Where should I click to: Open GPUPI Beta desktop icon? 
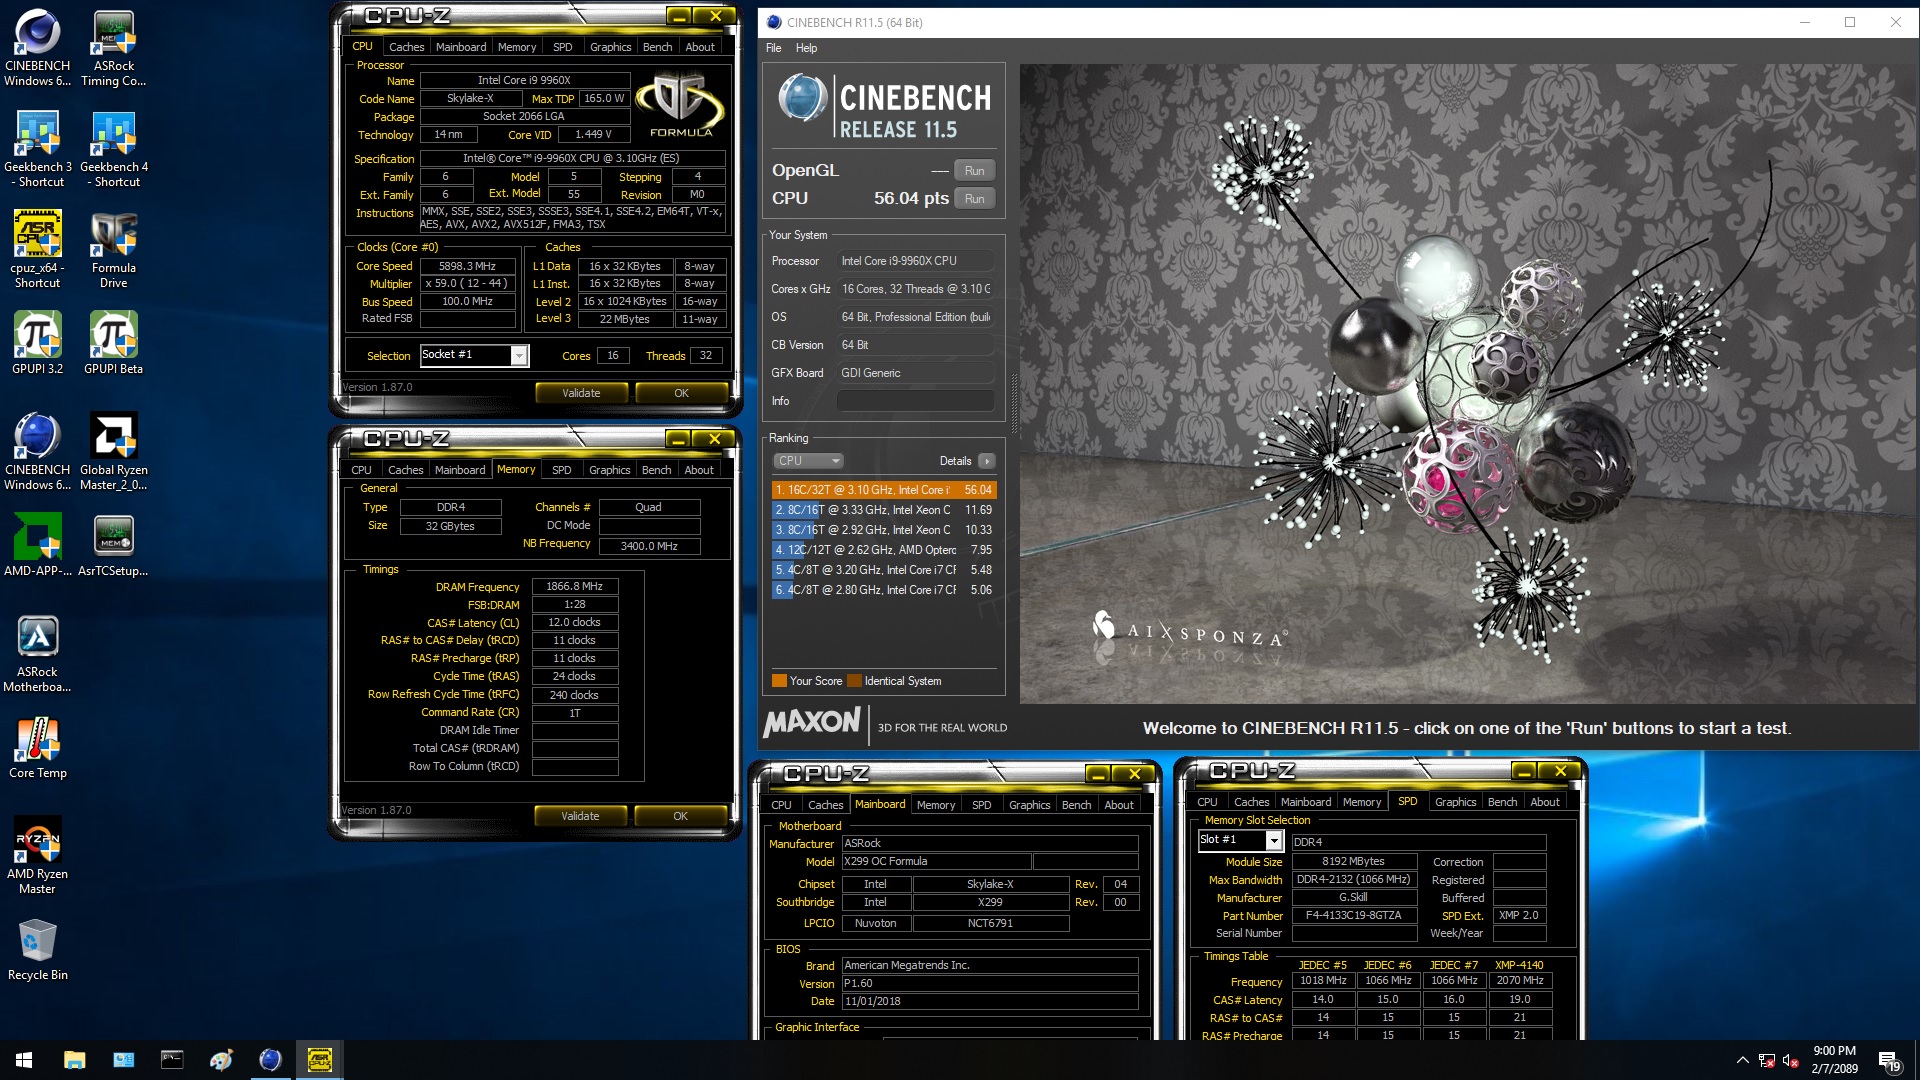coord(114,344)
